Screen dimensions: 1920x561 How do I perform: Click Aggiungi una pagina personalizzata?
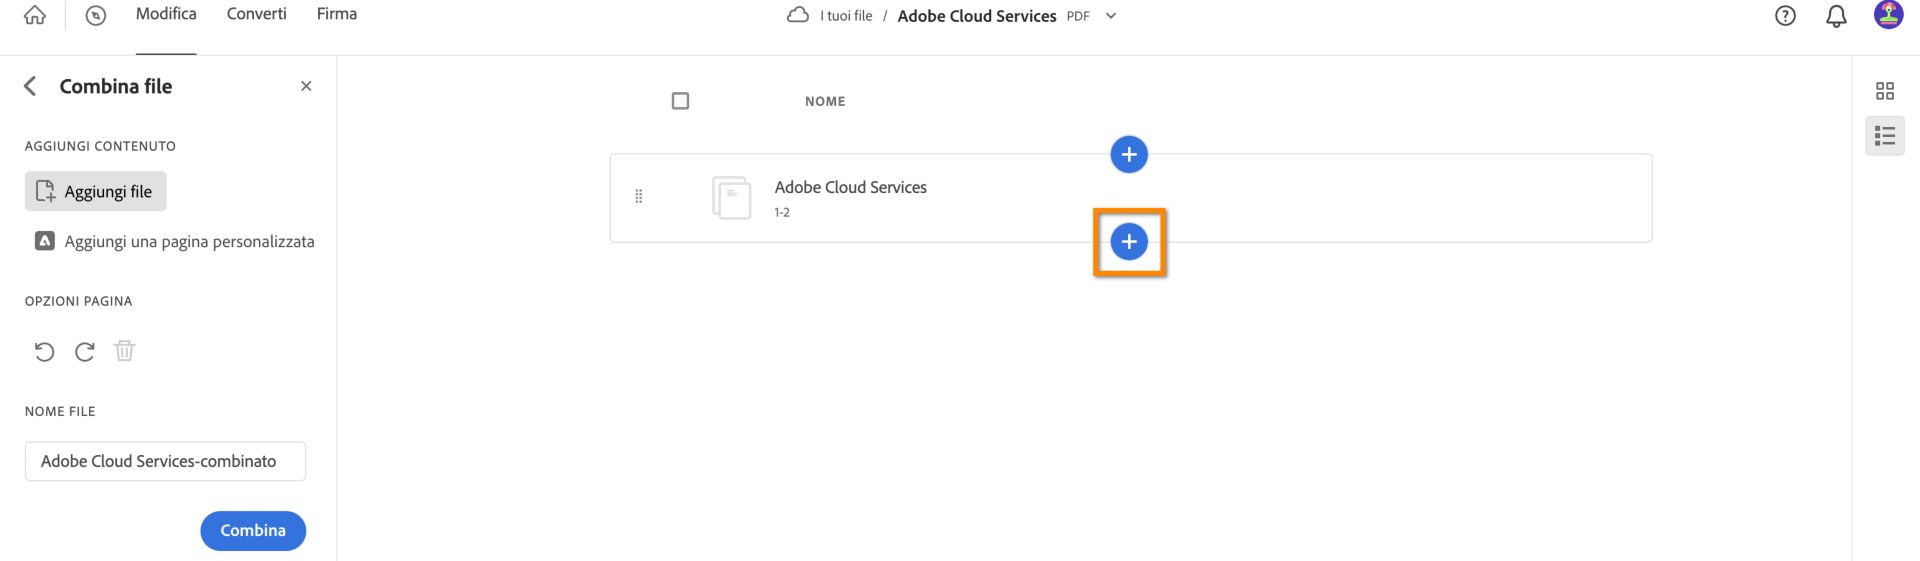point(175,241)
